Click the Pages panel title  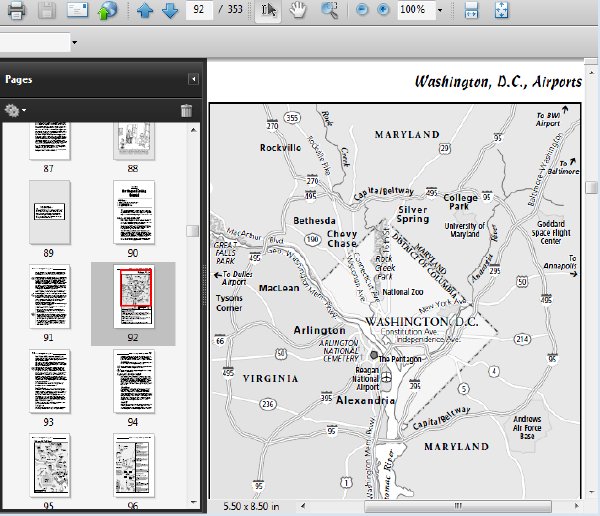[x=18, y=80]
